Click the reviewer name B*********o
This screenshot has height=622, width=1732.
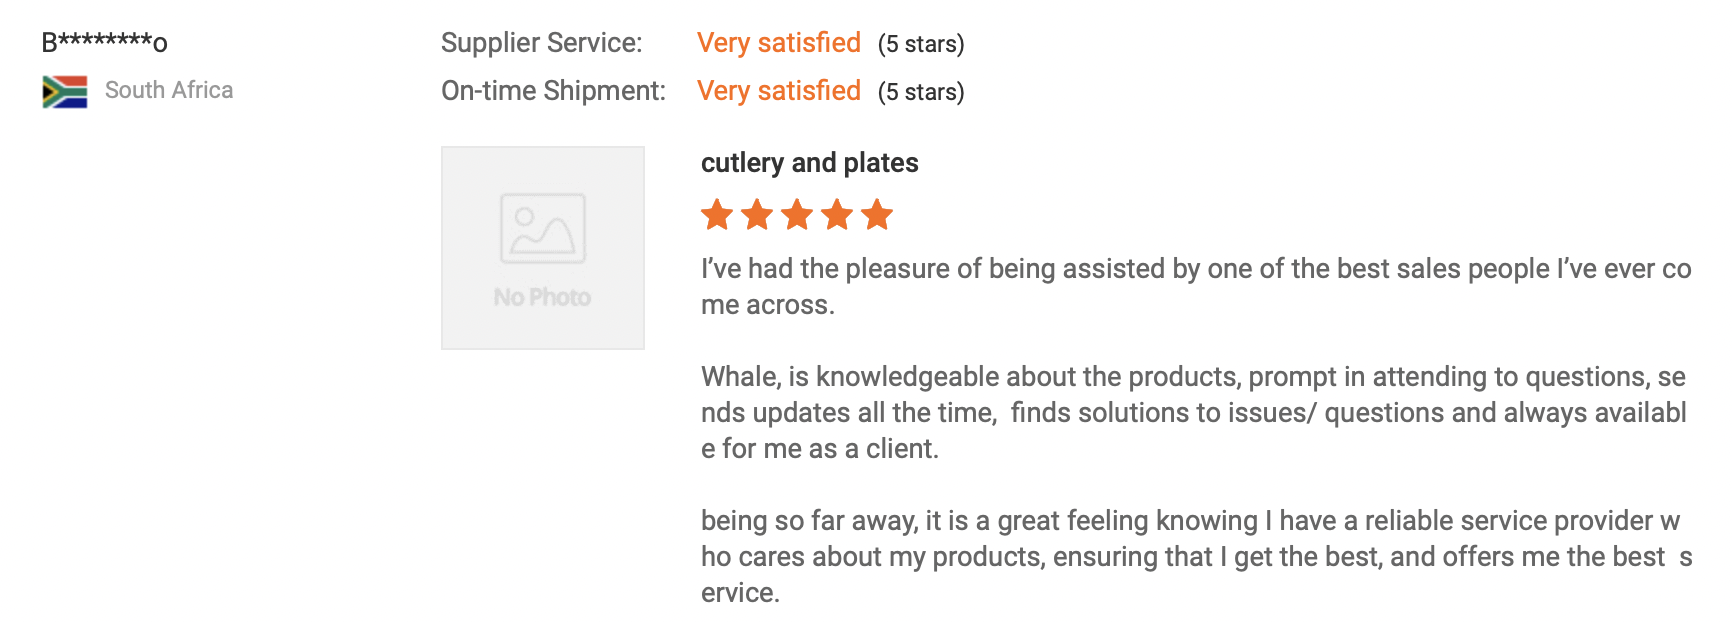(104, 42)
